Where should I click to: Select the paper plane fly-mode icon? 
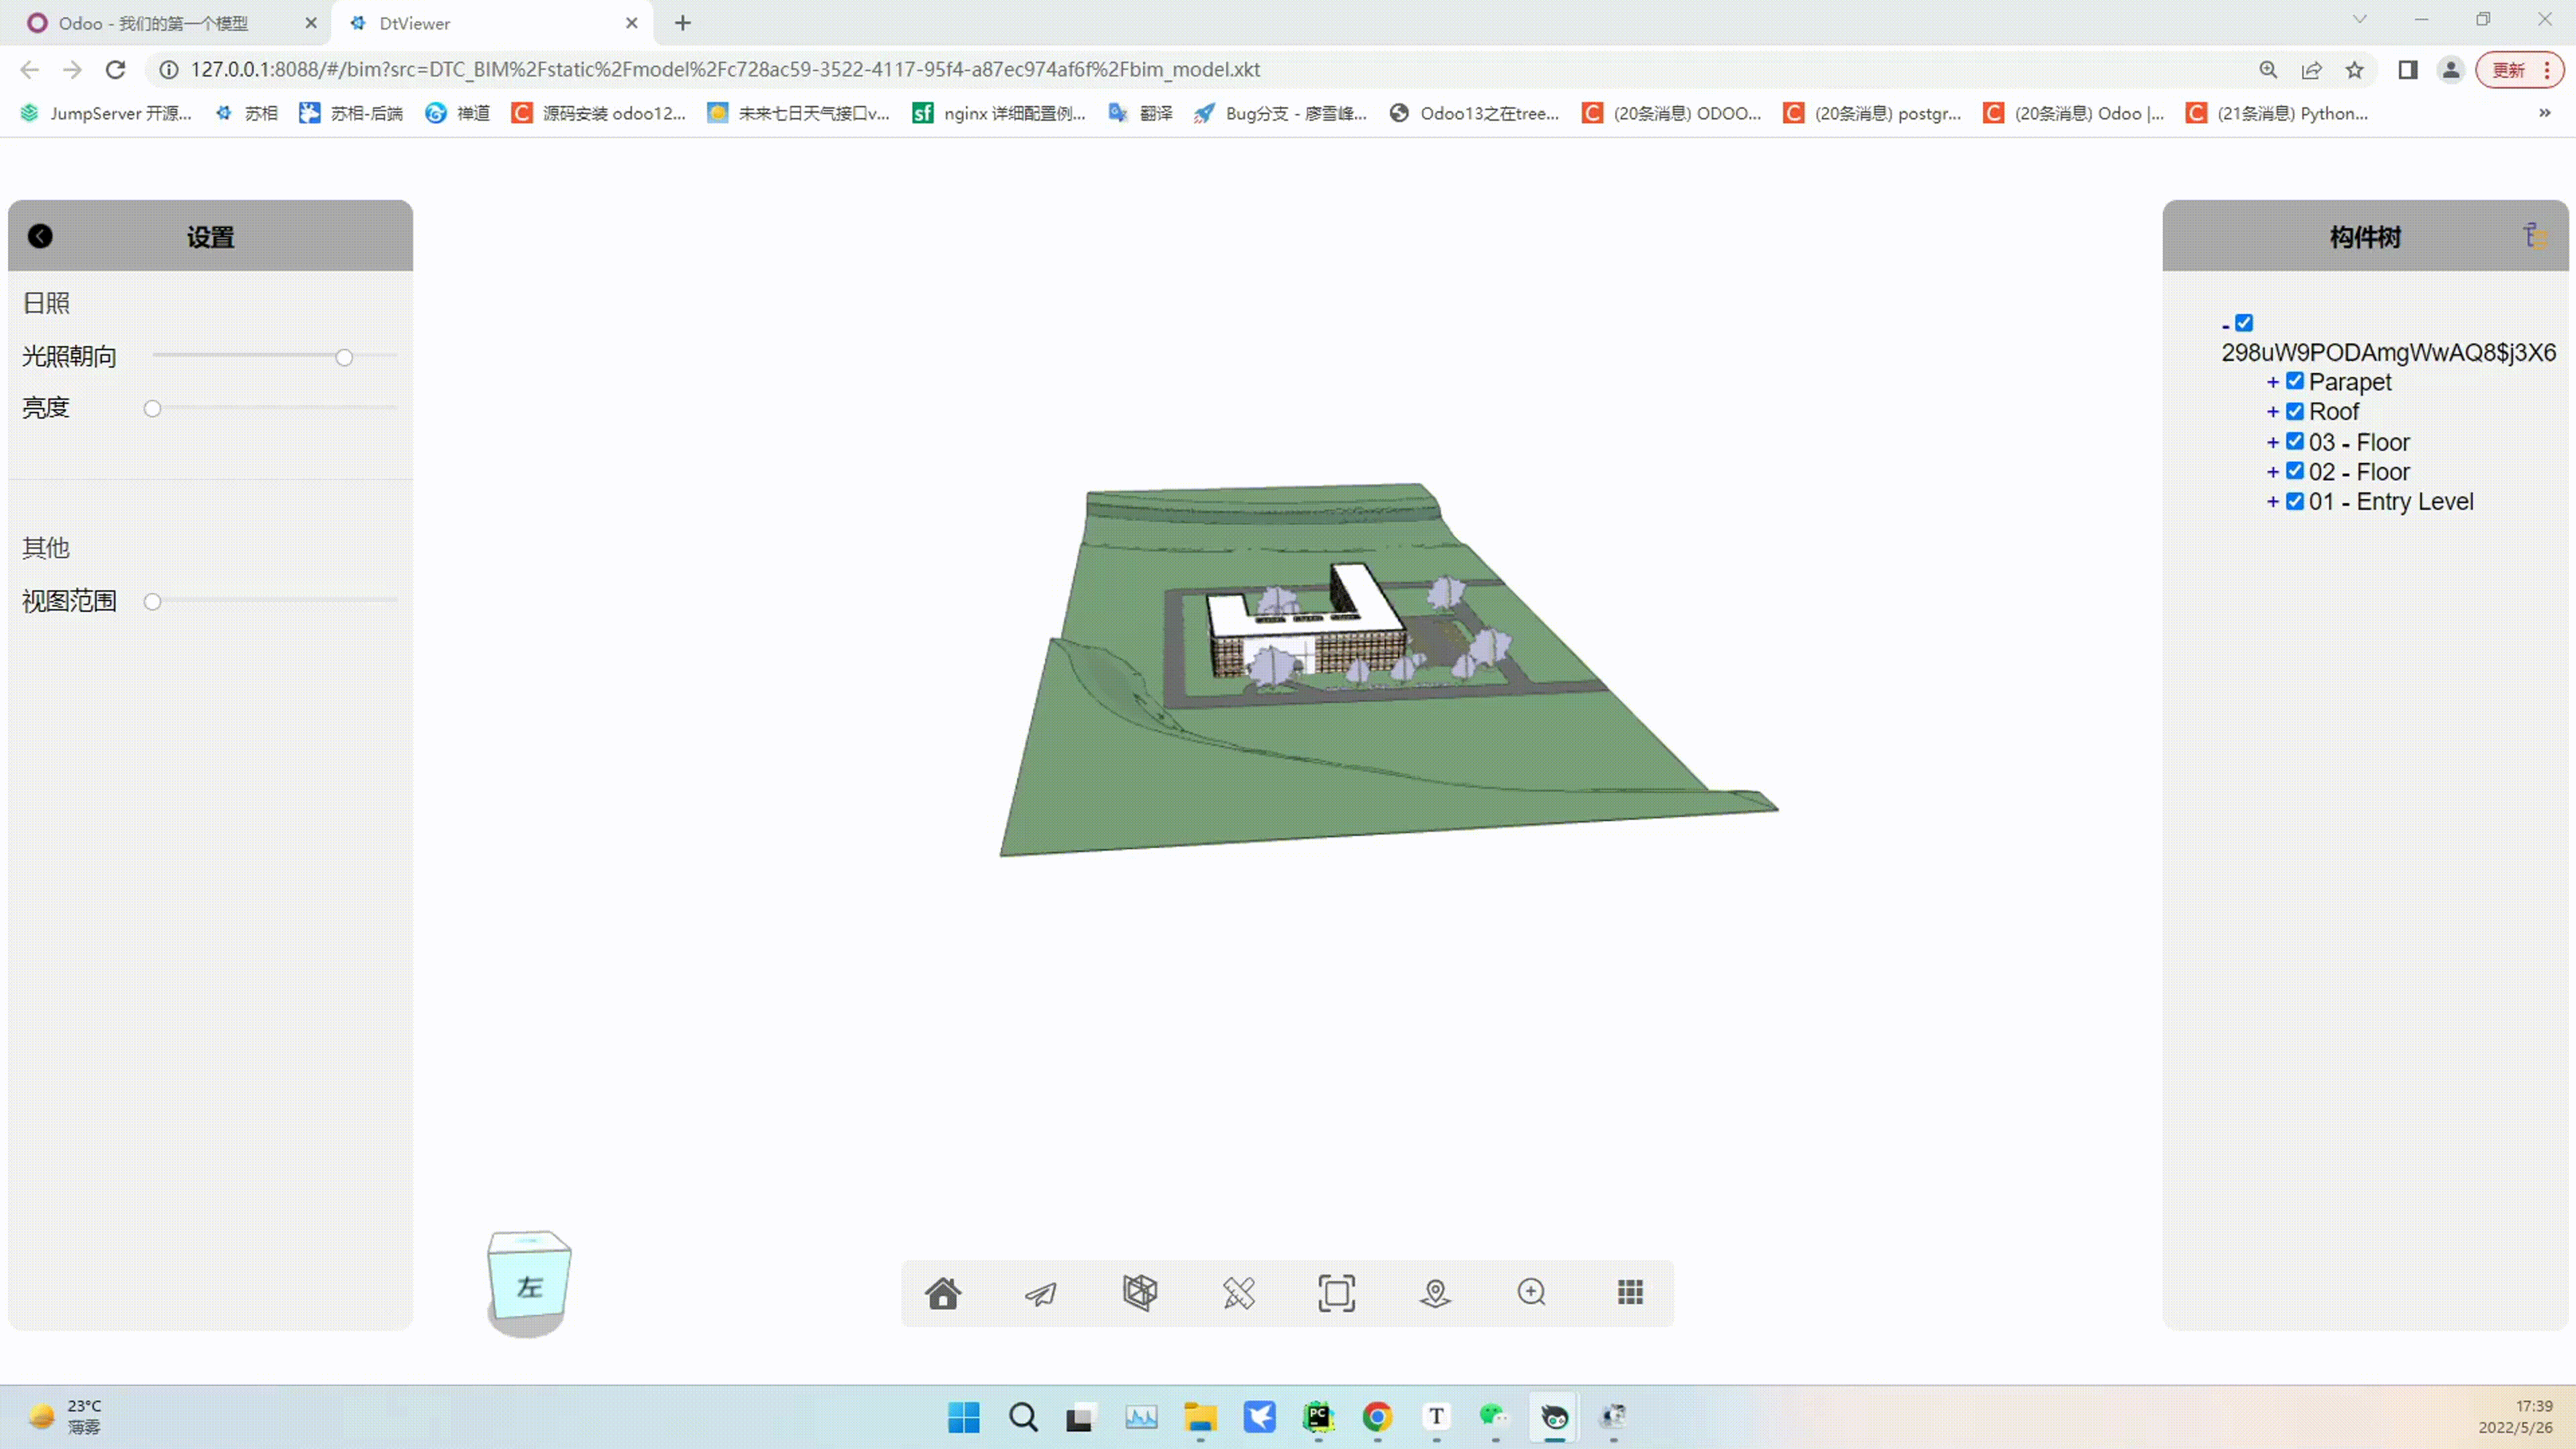pyautogui.click(x=1040, y=1293)
